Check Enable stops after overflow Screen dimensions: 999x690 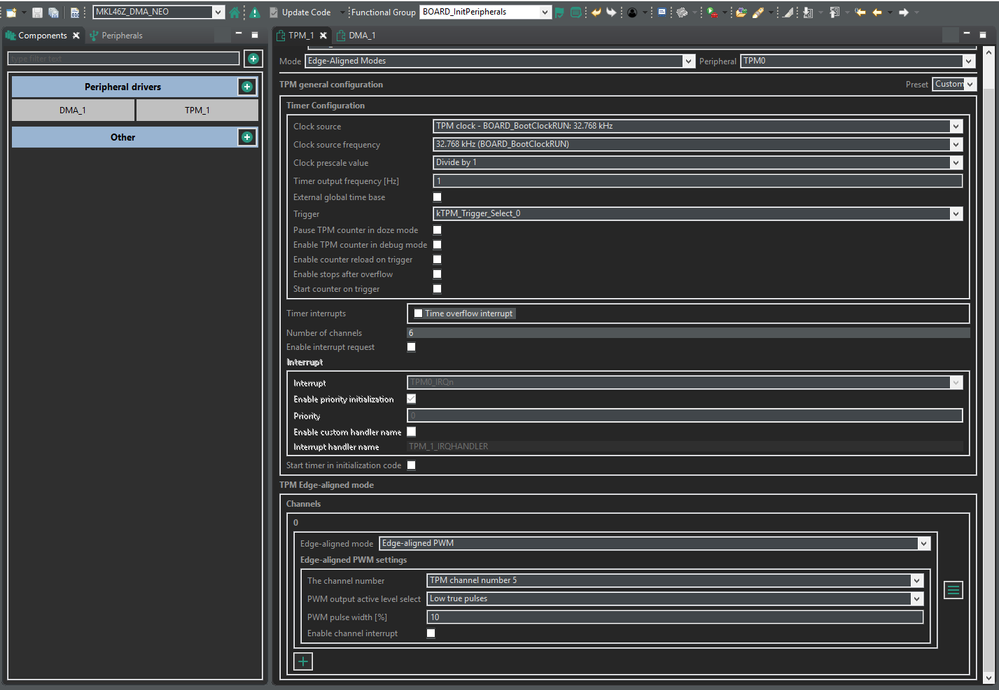[437, 274]
